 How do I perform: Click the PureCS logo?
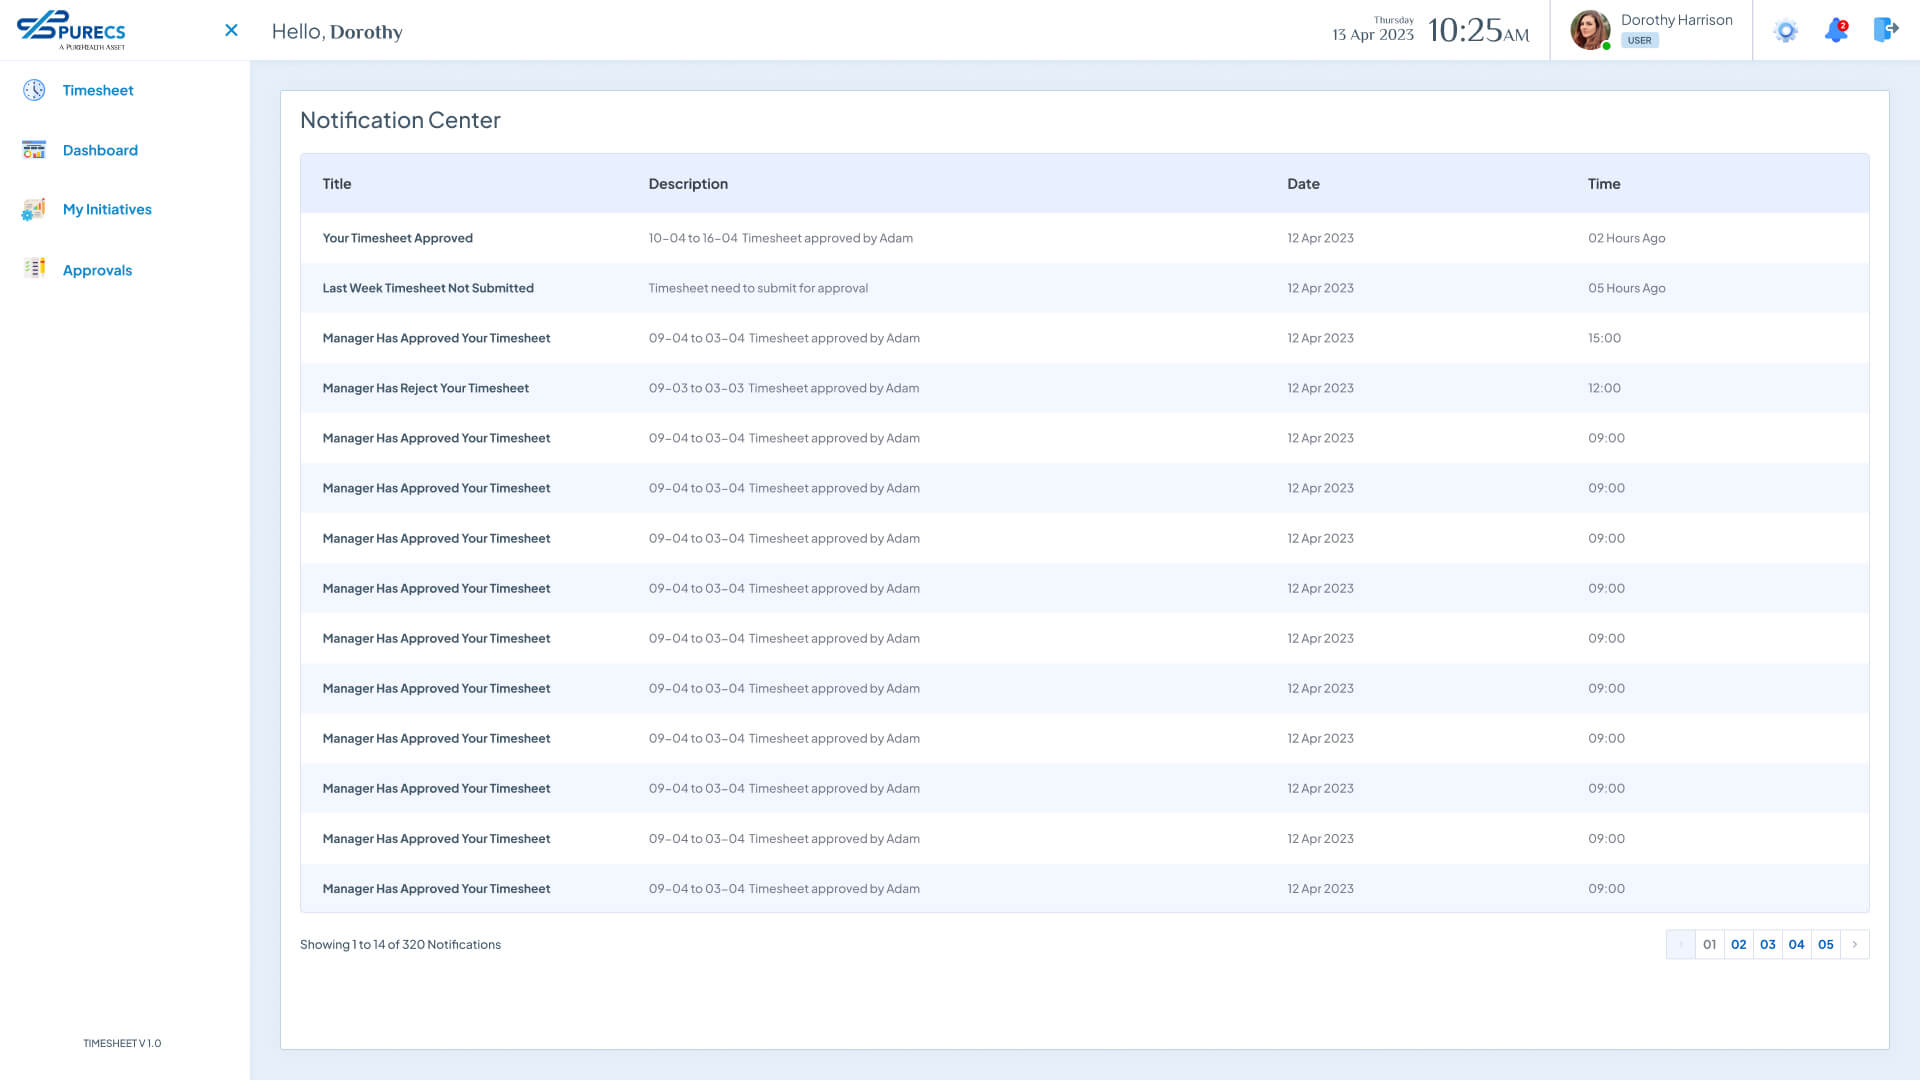pyautogui.click(x=72, y=30)
